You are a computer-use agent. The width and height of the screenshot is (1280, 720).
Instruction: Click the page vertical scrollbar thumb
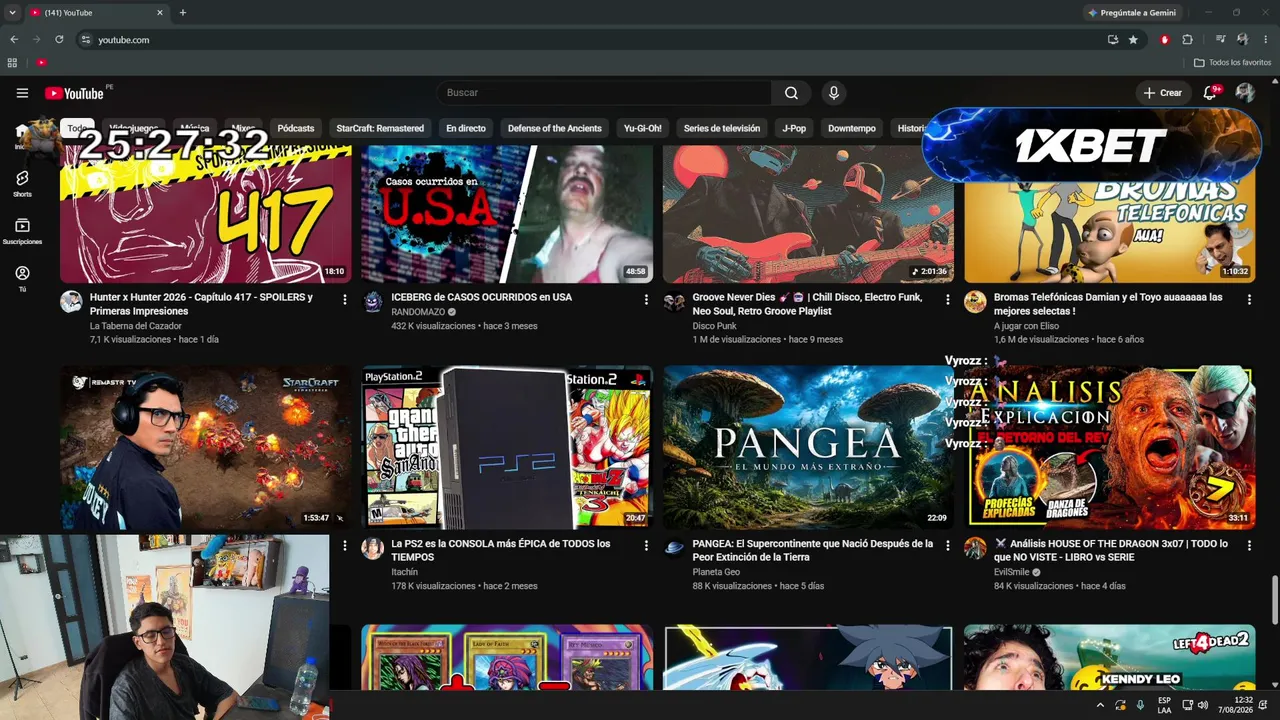tap(1274, 600)
